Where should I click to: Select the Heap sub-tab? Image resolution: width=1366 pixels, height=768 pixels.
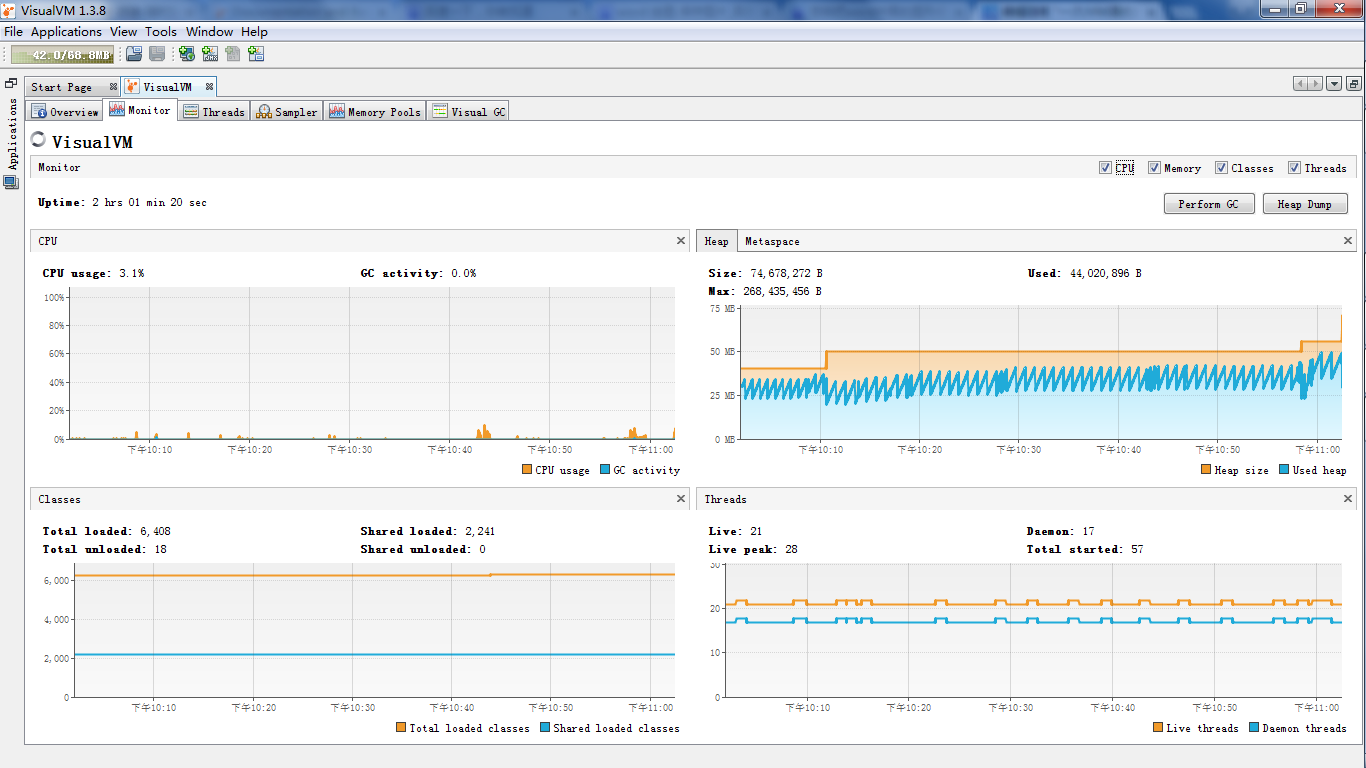(x=717, y=241)
